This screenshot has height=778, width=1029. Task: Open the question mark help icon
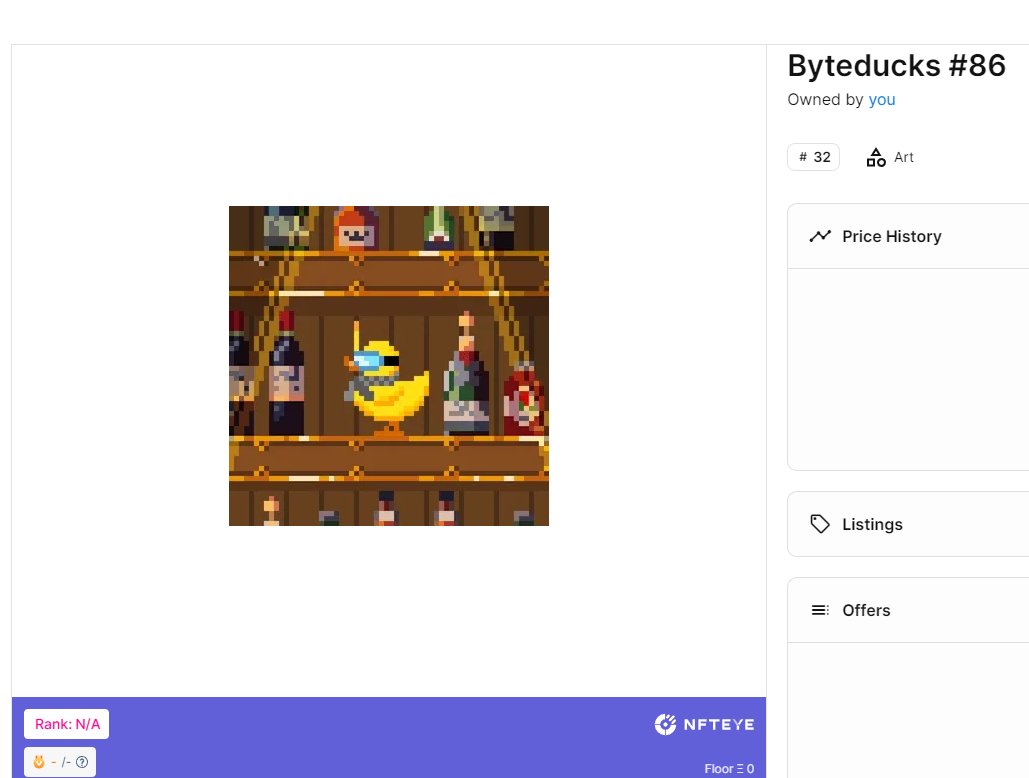click(x=82, y=762)
